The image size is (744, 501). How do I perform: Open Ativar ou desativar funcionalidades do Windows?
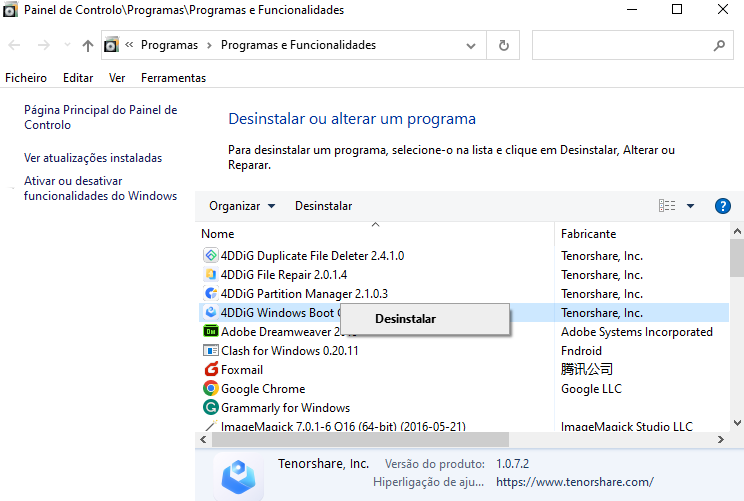click(101, 188)
